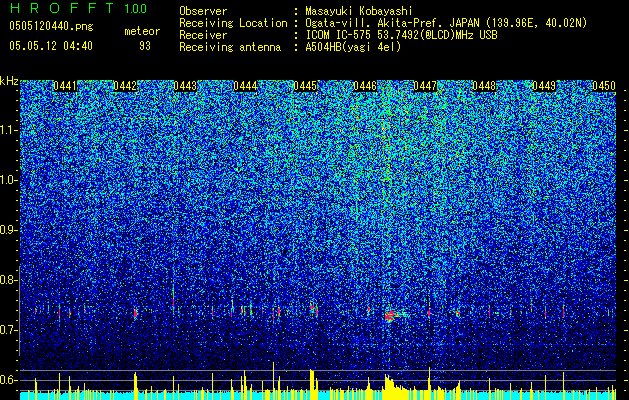The height and width of the screenshot is (400, 629).
Task: Click the 0450 time marker
Action: tap(604, 86)
